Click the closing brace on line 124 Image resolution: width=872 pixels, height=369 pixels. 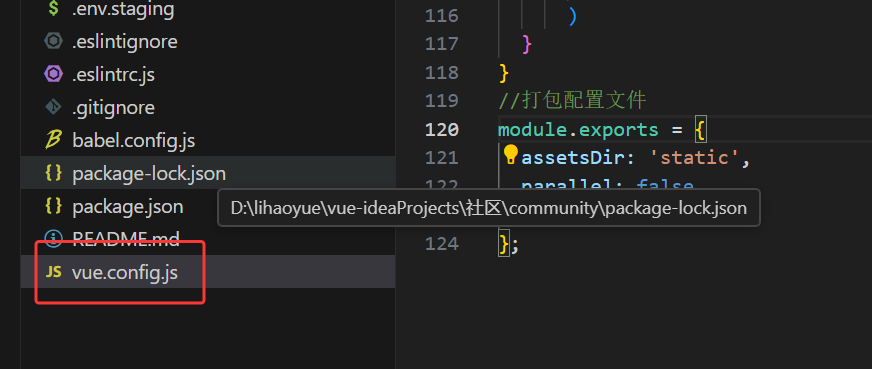click(504, 243)
